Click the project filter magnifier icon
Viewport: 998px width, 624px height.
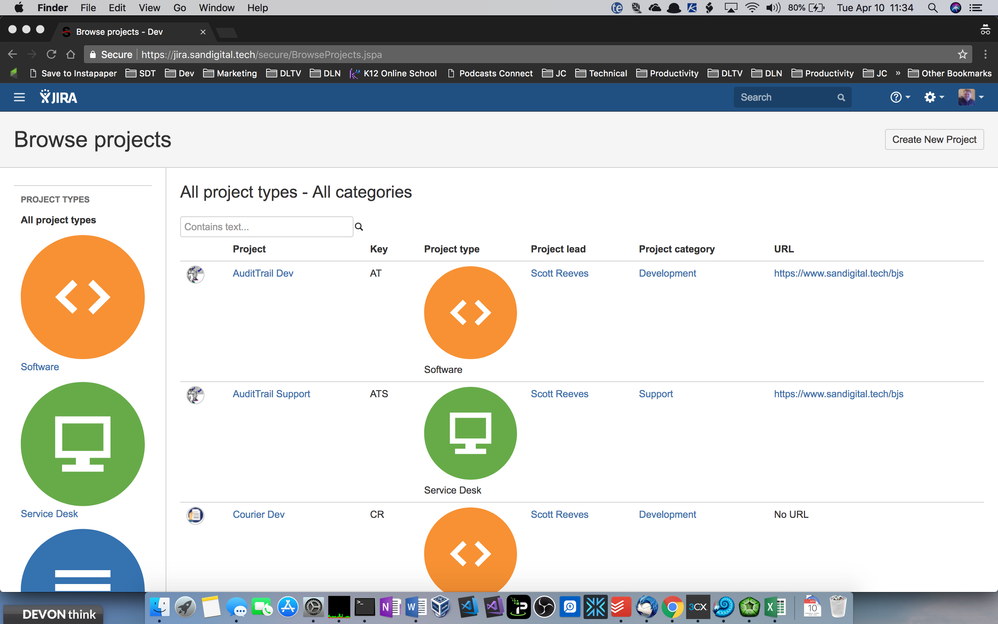point(359,227)
